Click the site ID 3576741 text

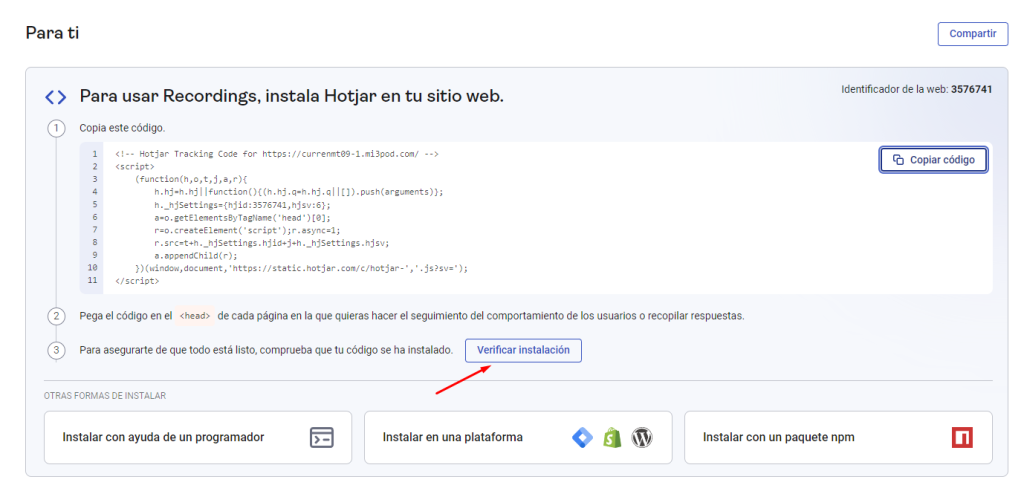point(972,89)
